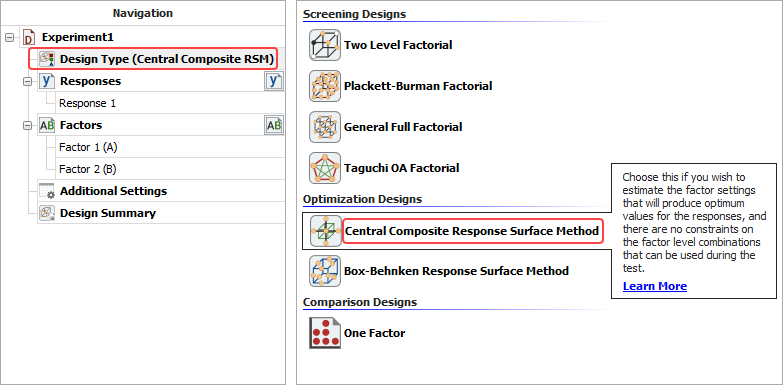Pick the General Full Factorial icon

(x=325, y=127)
